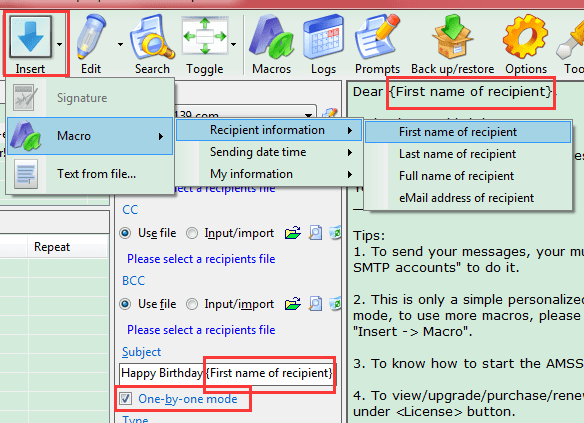Select Use file radio under CC
584x423 pixels.
coord(125,233)
